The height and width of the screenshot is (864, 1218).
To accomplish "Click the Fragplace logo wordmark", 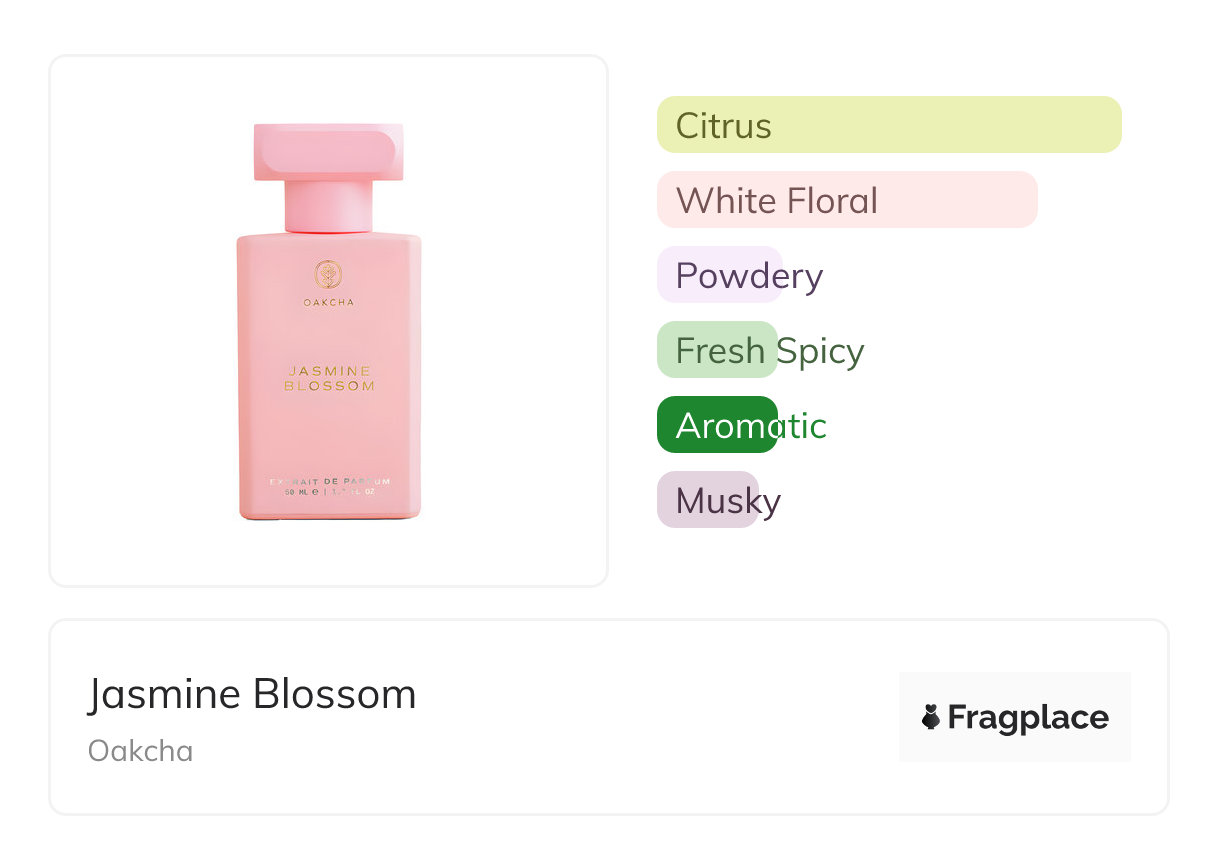I will tap(1027, 717).
